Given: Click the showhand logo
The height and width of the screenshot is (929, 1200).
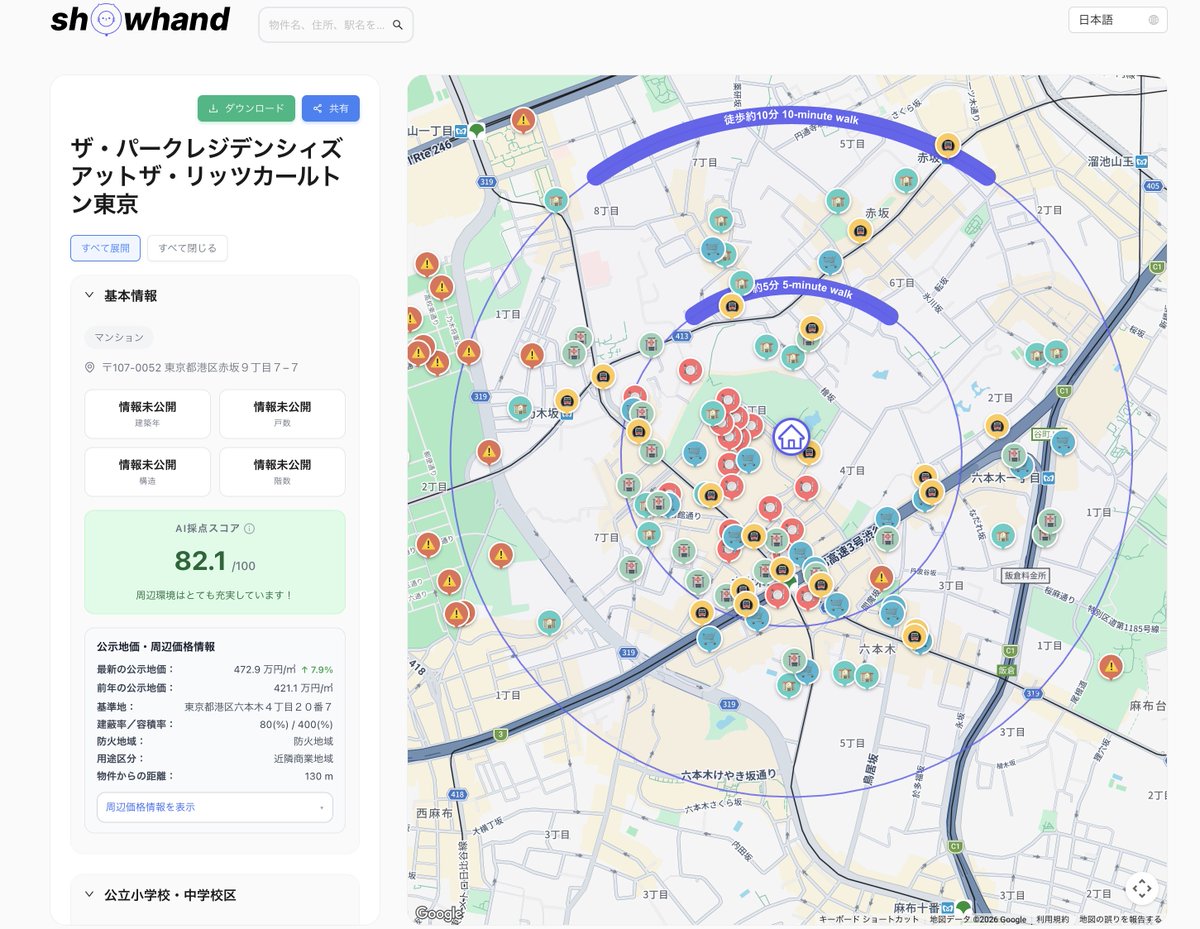Looking at the screenshot, I should pyautogui.click(x=140, y=20).
